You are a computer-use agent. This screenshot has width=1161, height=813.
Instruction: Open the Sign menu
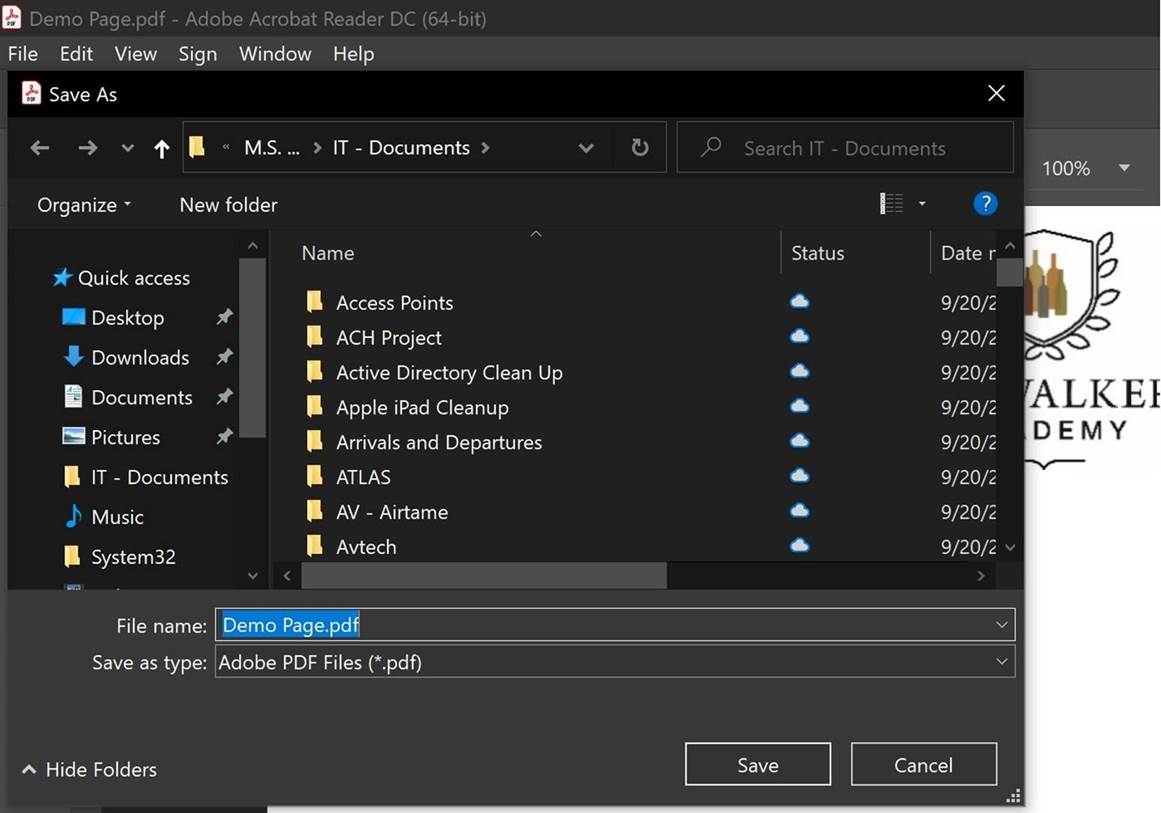click(x=197, y=54)
